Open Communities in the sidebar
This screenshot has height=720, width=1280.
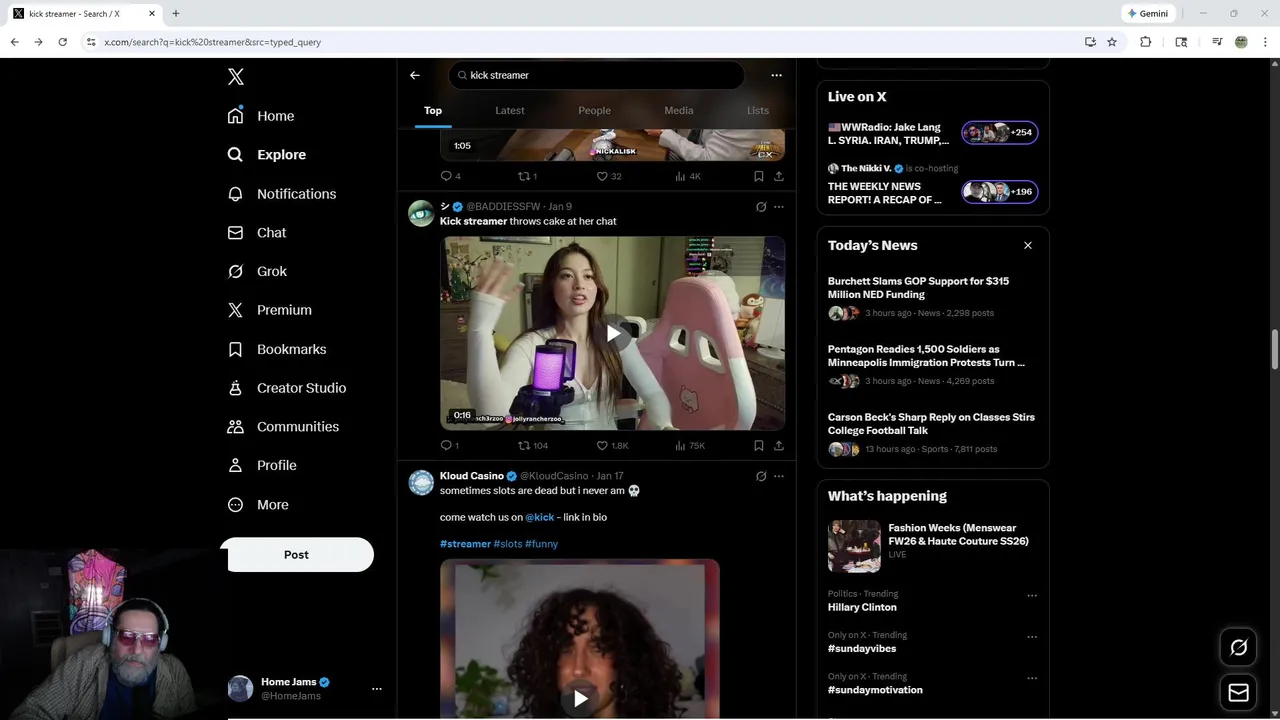pyautogui.click(x=283, y=426)
